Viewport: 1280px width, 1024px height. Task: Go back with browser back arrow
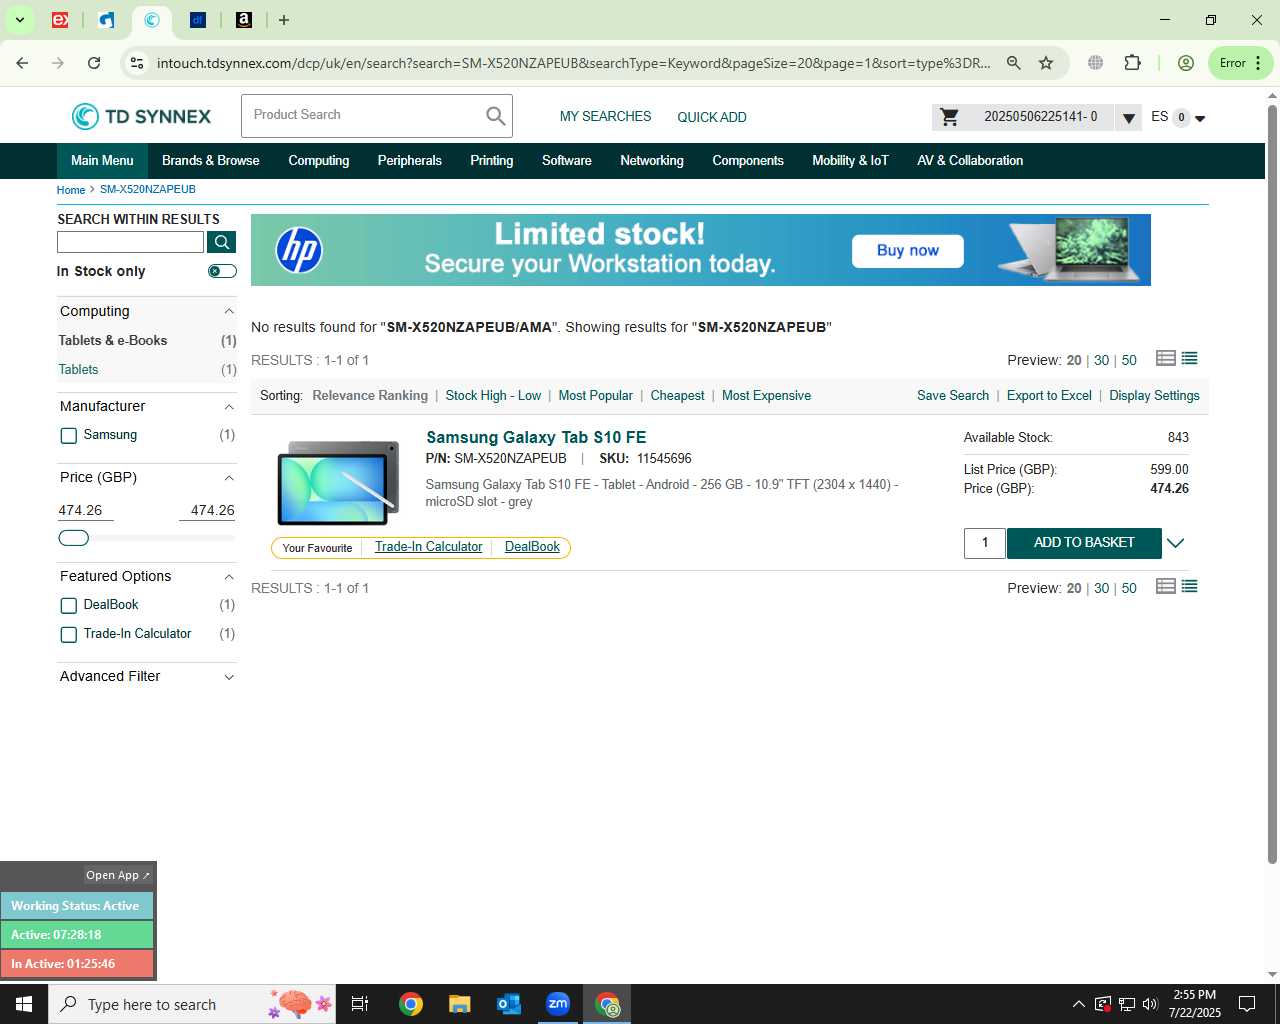coord(22,63)
